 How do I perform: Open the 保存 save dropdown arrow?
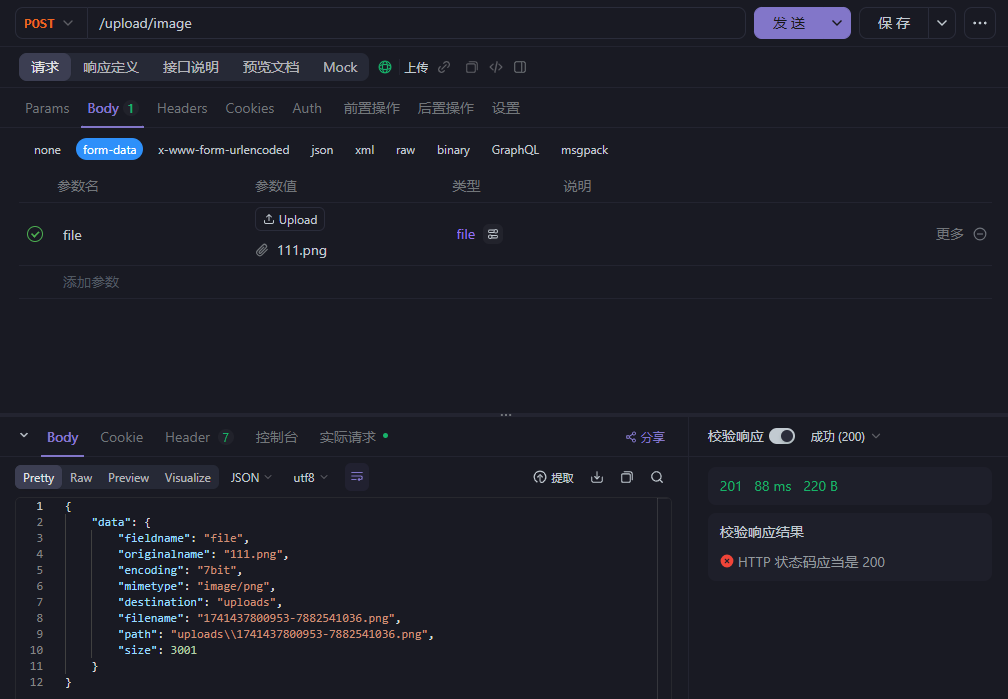pos(942,23)
